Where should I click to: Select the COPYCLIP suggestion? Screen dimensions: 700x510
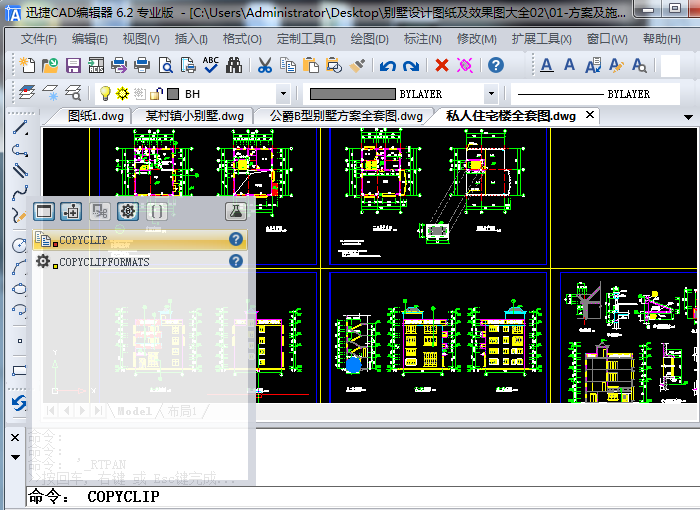click(x=140, y=240)
